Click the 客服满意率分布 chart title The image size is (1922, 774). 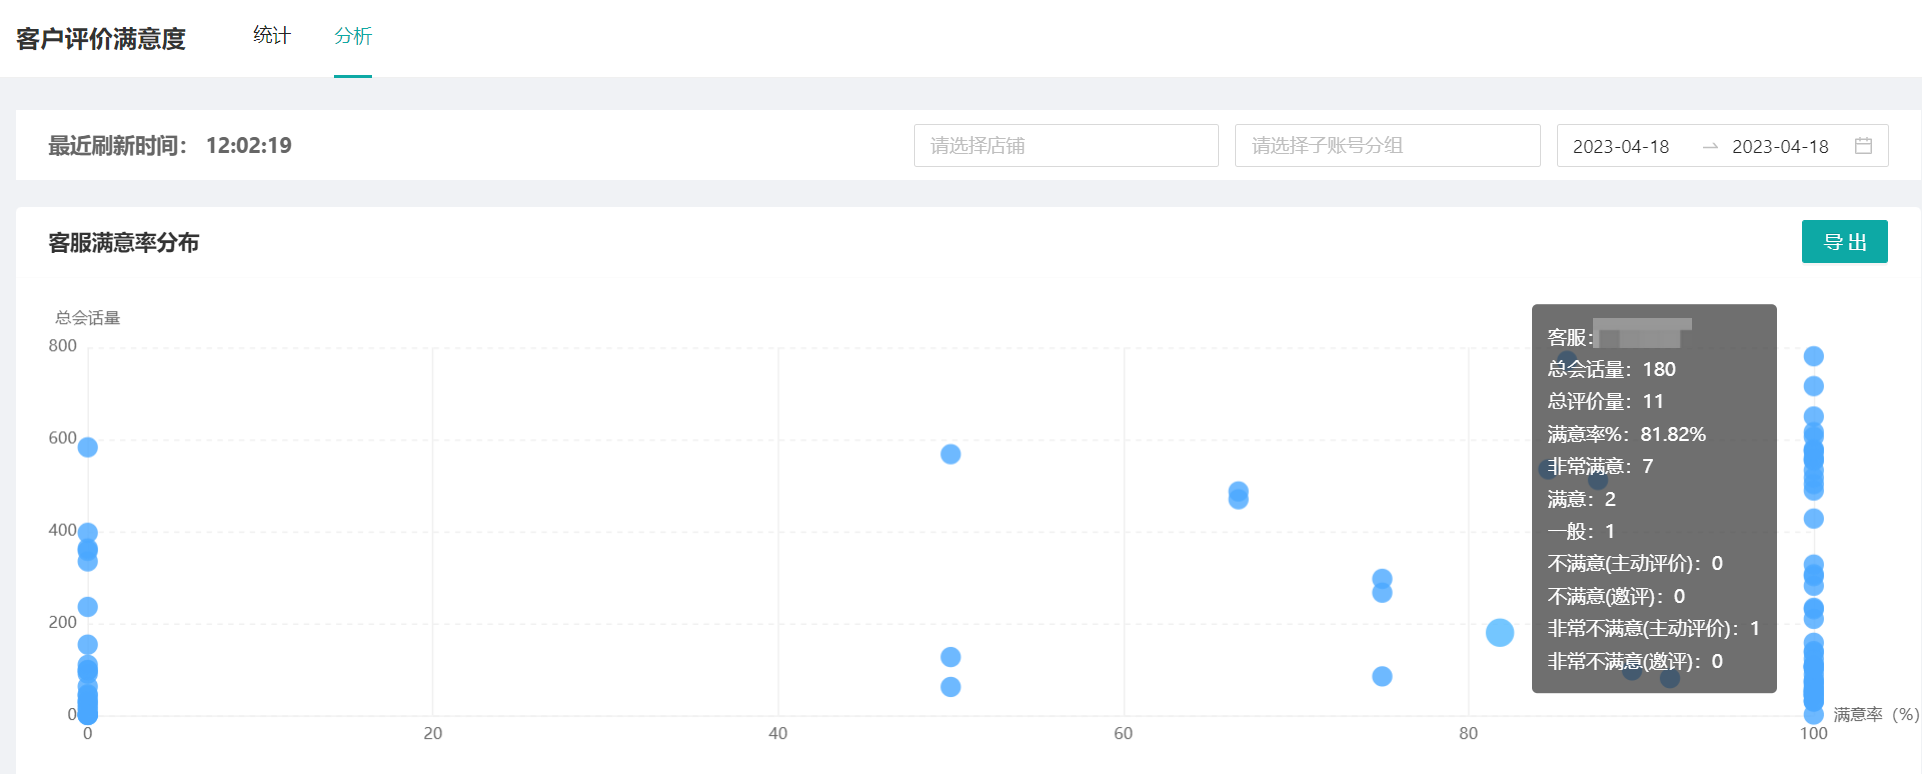(124, 243)
